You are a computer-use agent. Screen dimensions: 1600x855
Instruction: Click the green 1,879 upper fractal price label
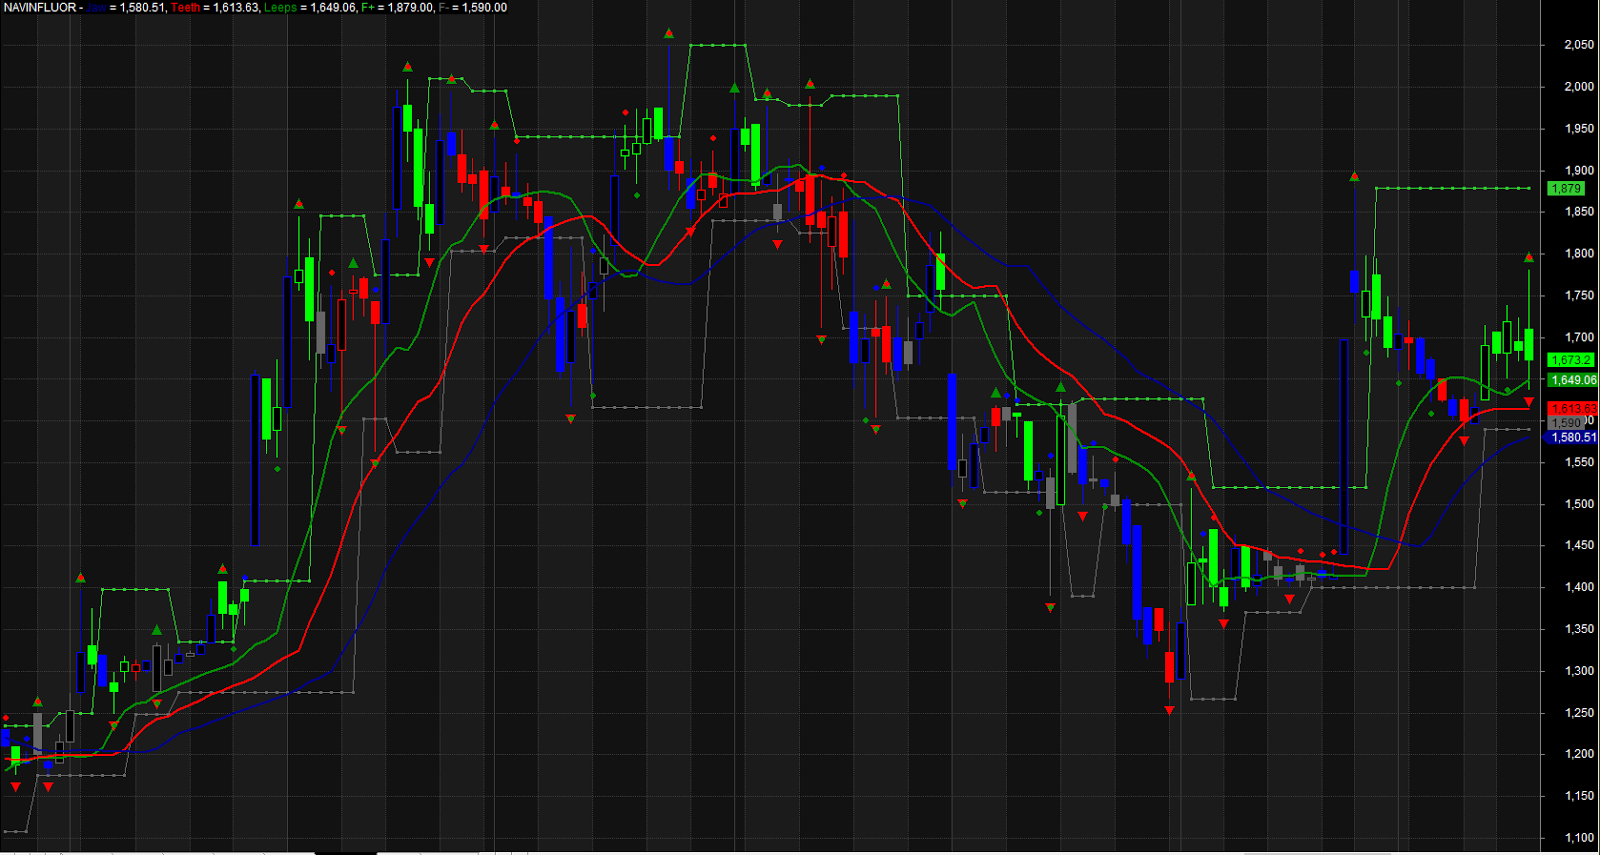point(1566,188)
